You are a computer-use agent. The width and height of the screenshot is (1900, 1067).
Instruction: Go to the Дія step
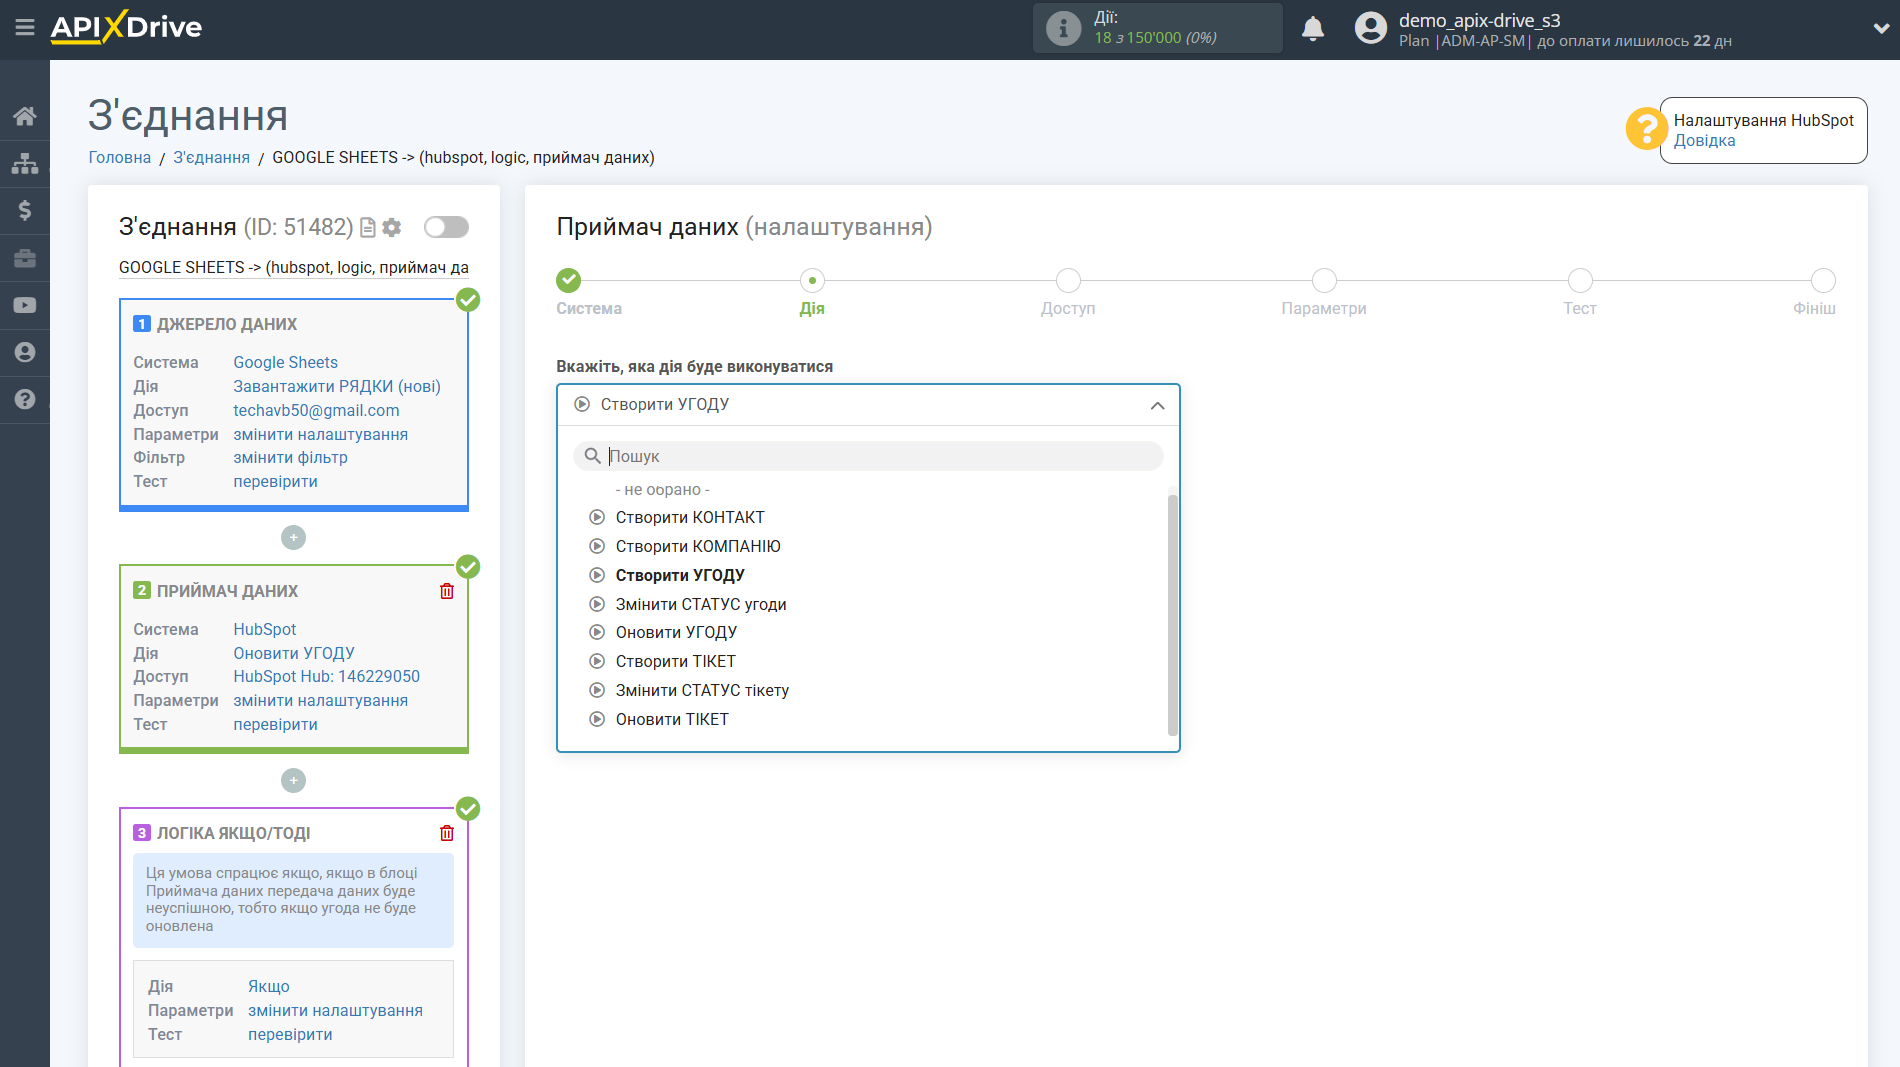coord(812,281)
